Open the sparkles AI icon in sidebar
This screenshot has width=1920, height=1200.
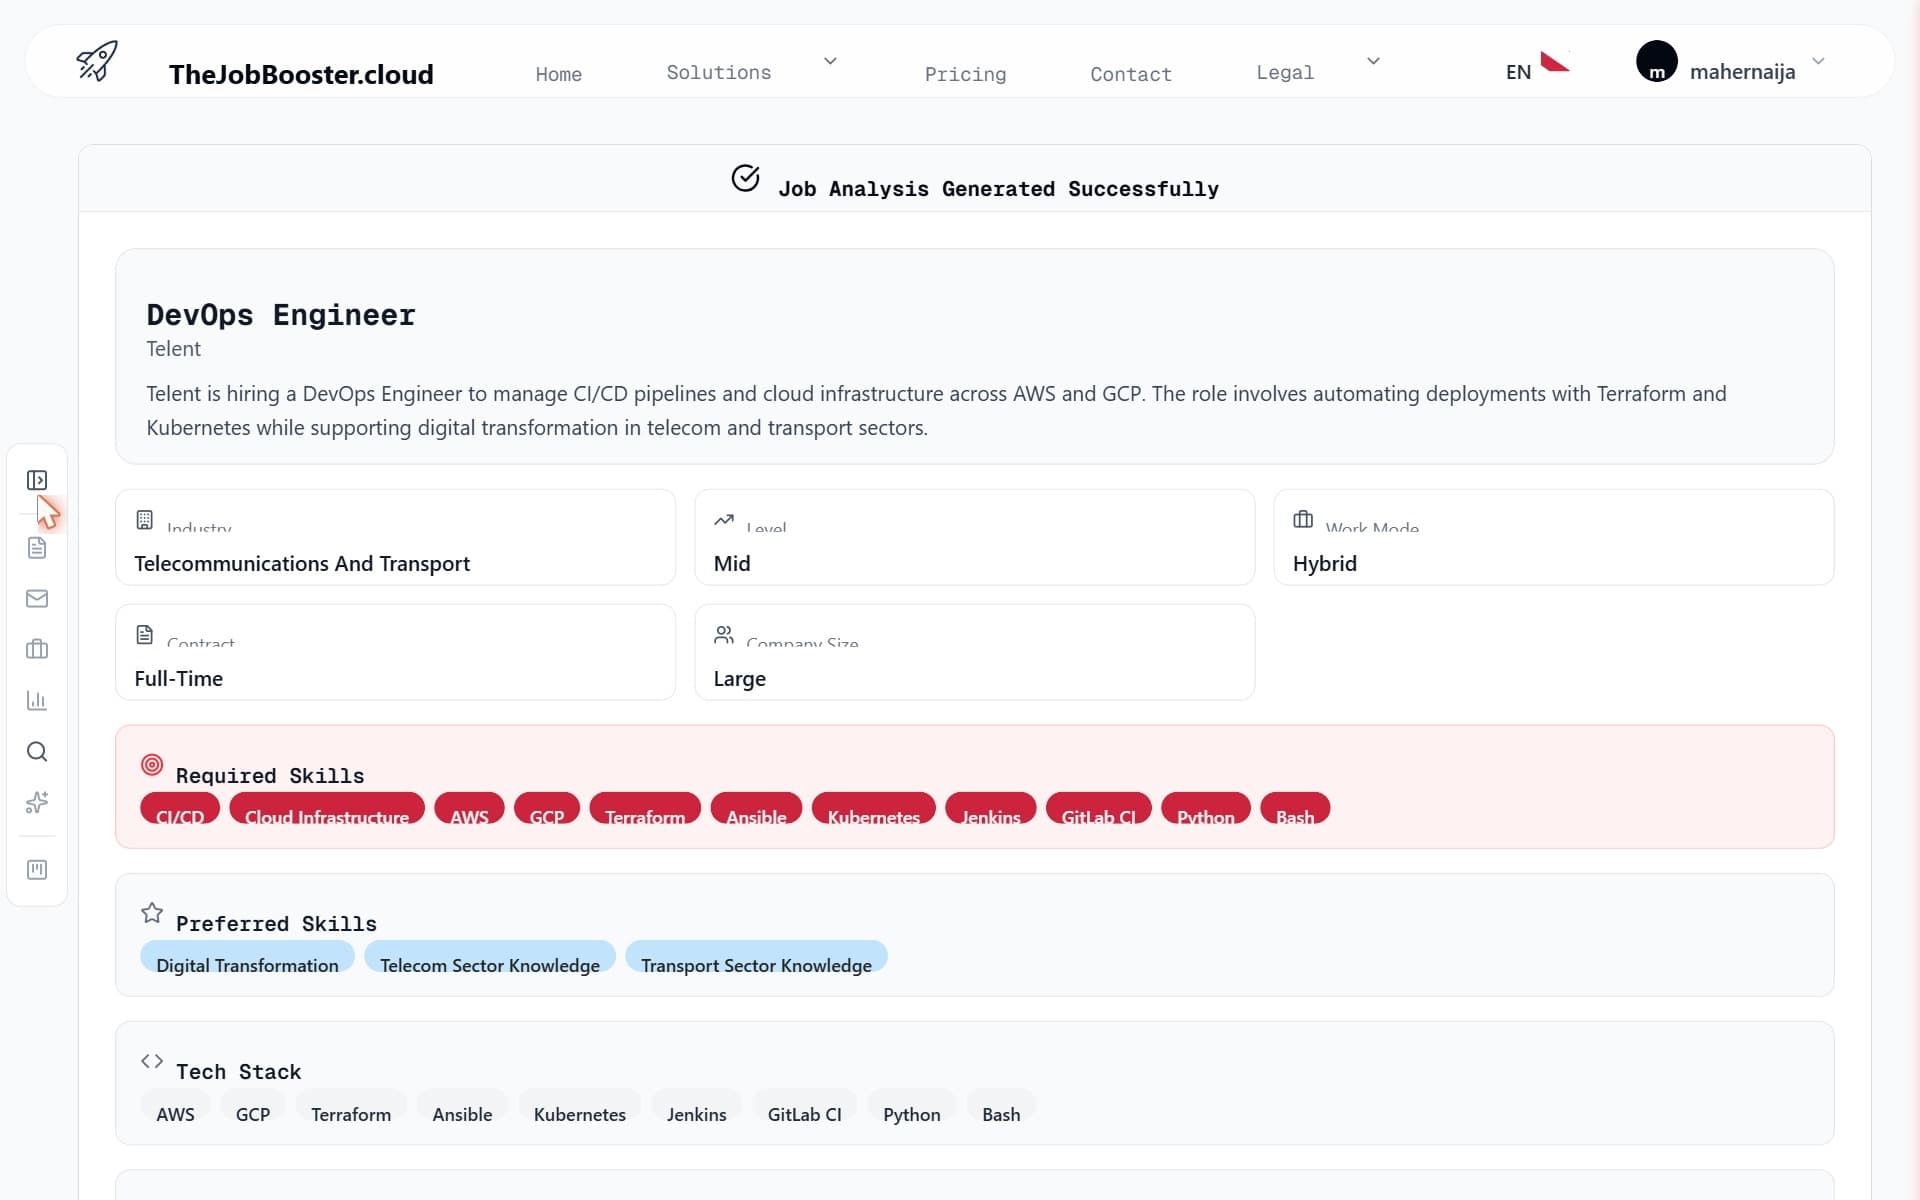pyautogui.click(x=37, y=802)
